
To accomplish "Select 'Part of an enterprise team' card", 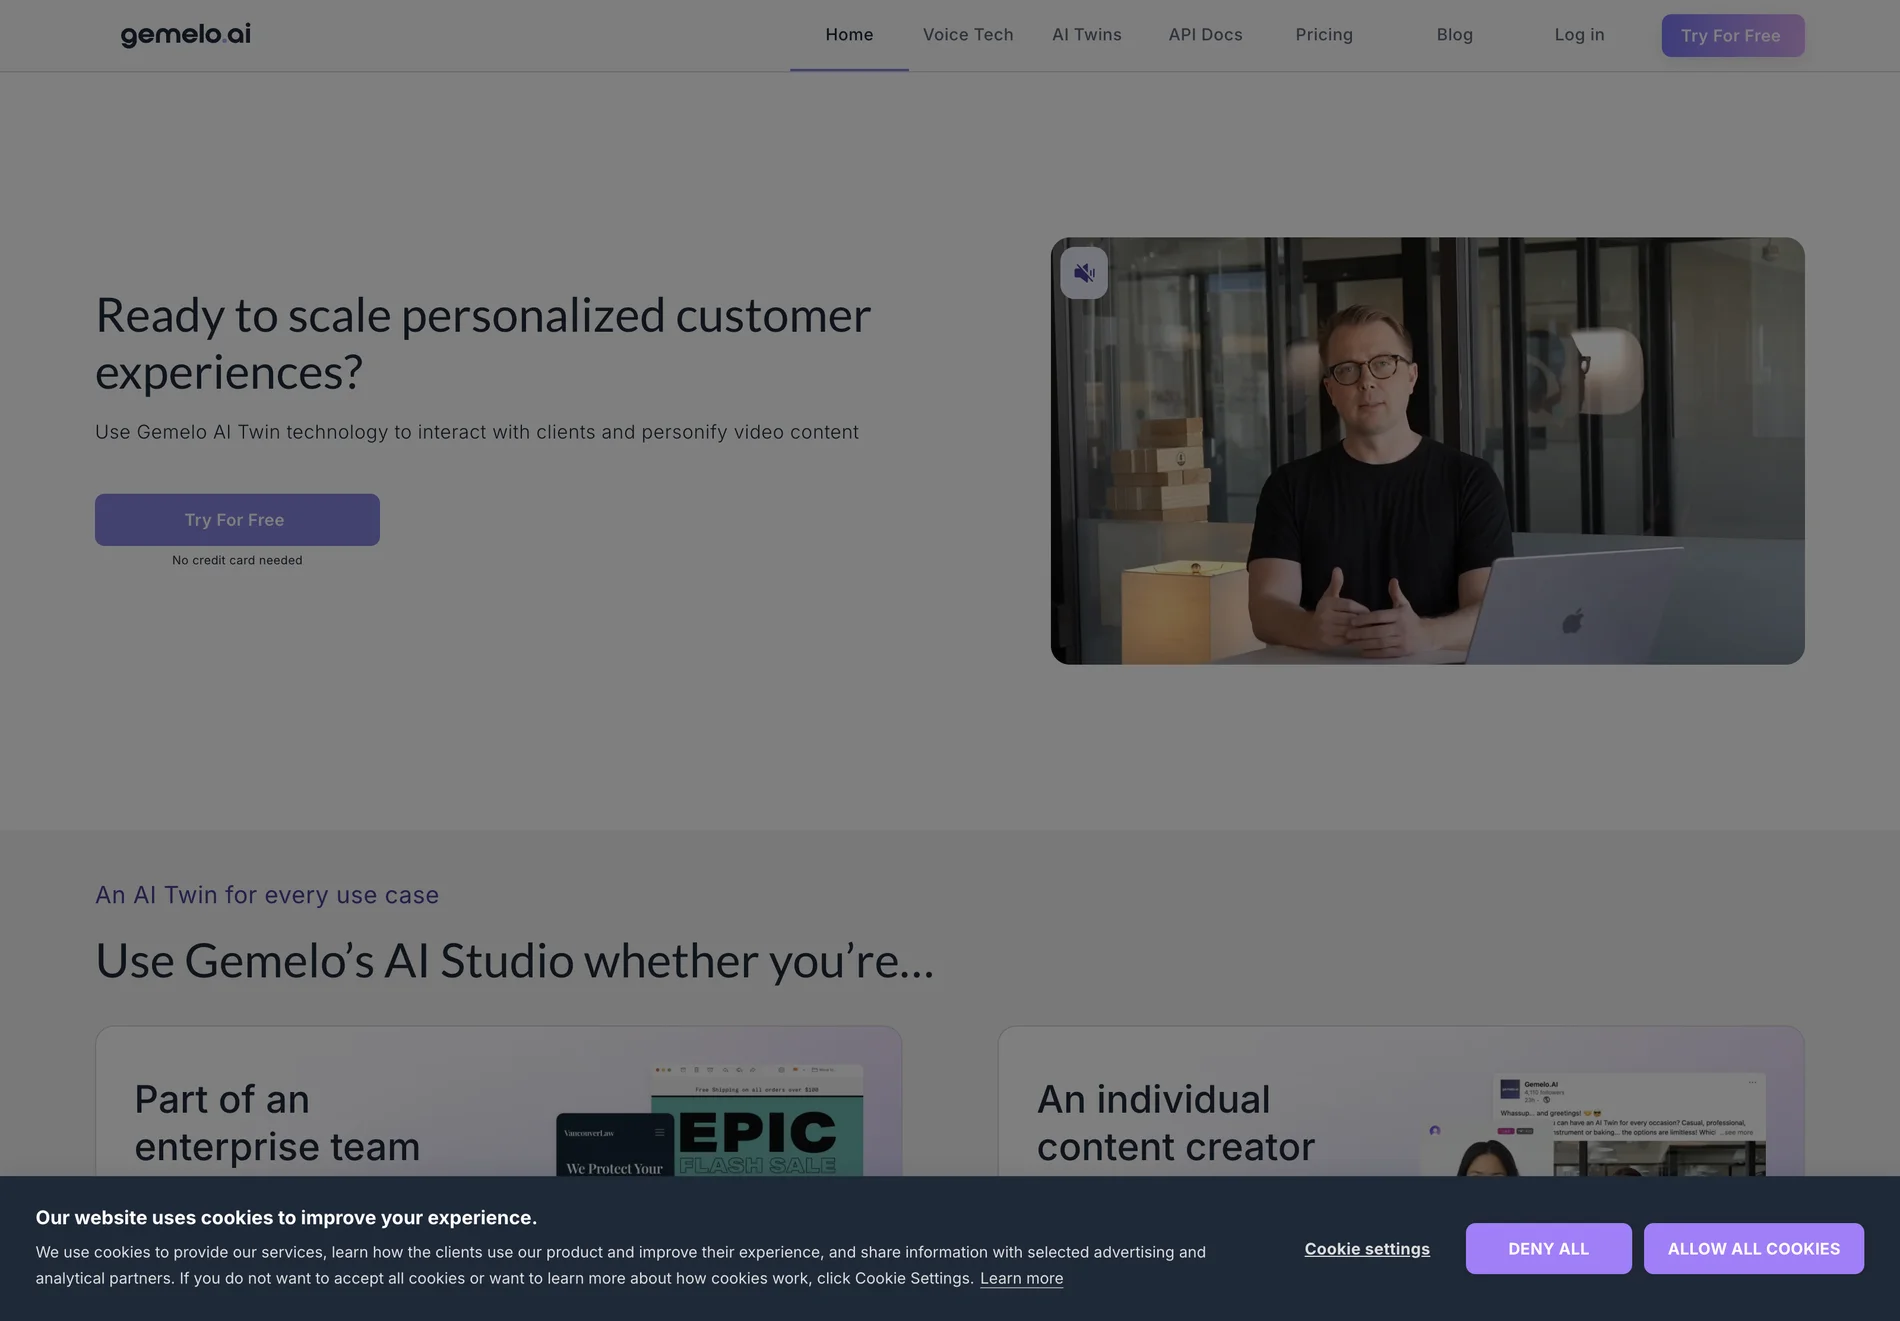I will pos(498,1102).
